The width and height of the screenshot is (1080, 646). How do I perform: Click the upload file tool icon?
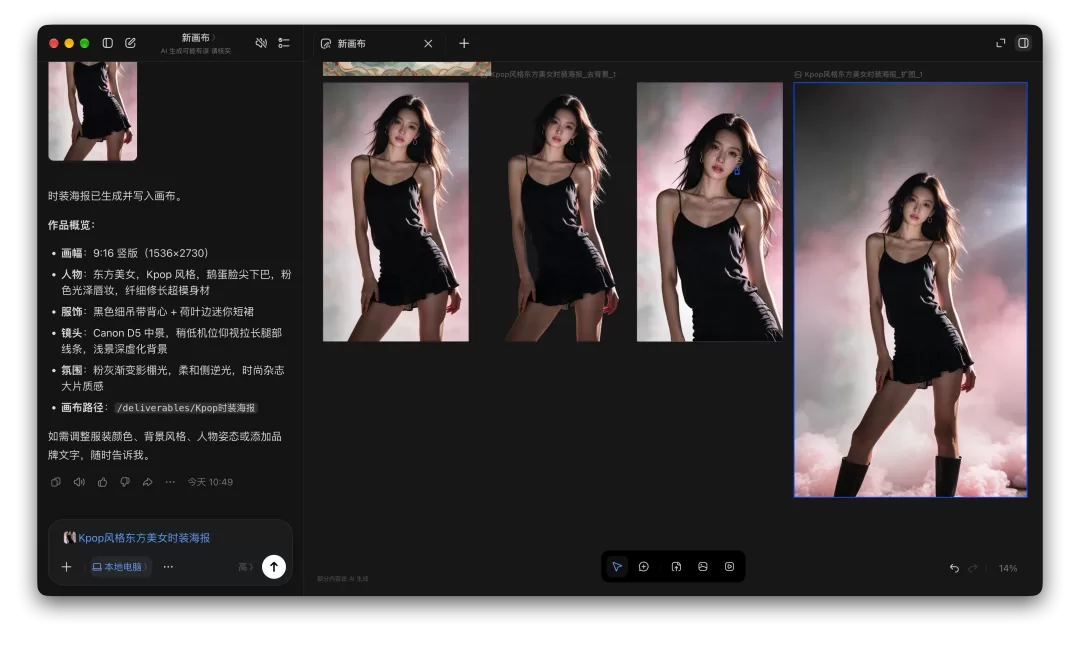[x=676, y=567]
